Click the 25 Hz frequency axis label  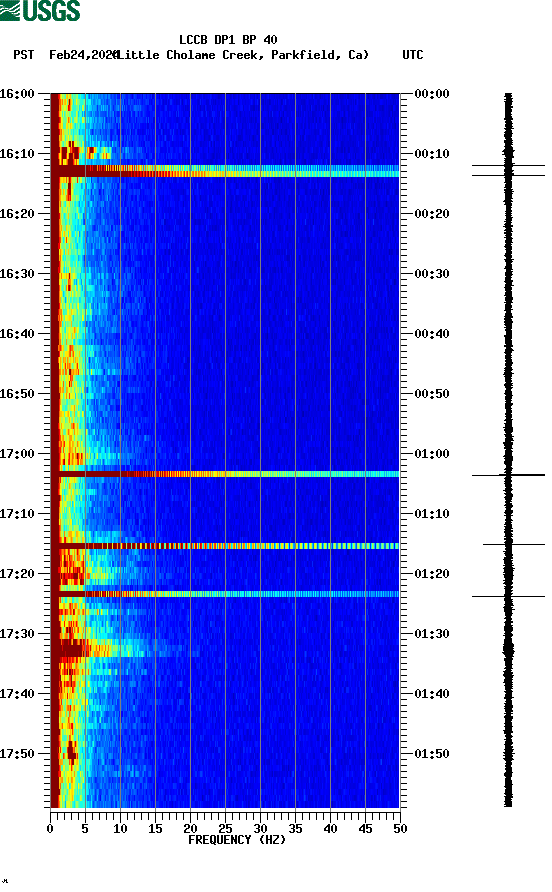[225, 829]
